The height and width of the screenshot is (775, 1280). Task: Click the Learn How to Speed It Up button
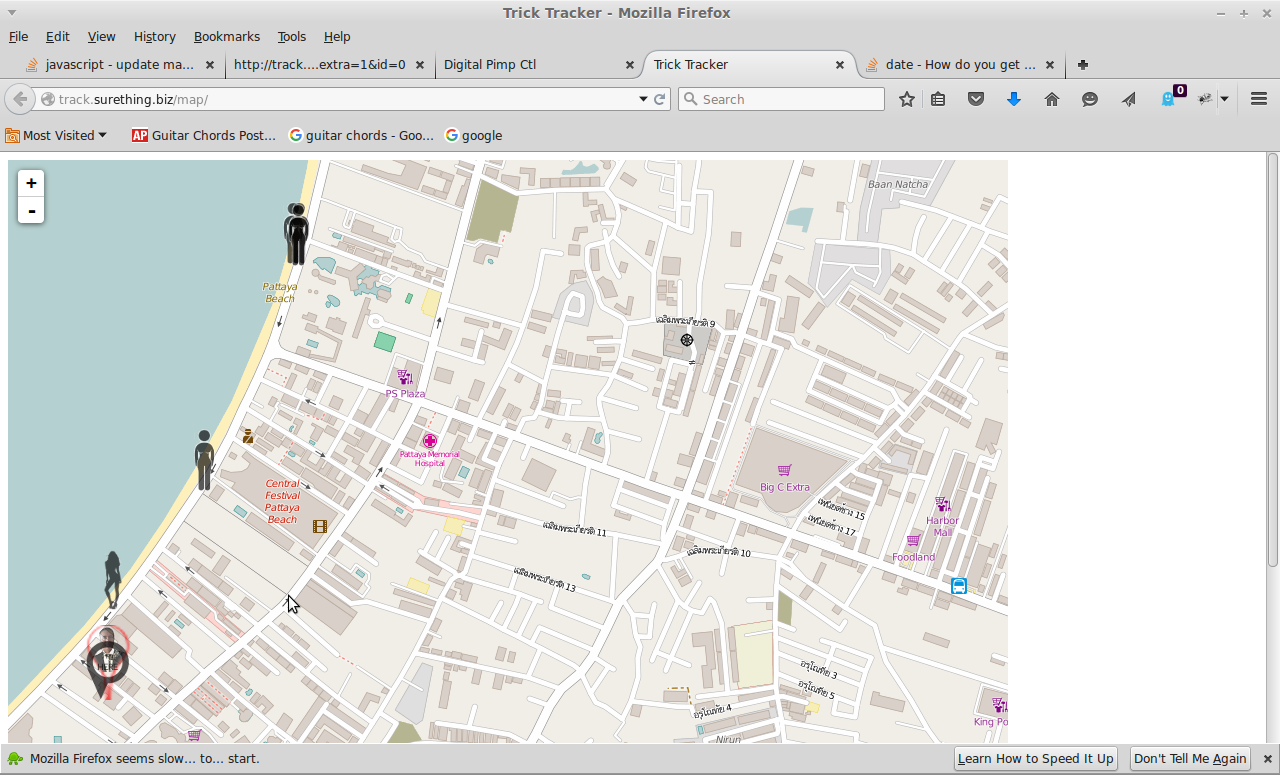pyautogui.click(x=1035, y=758)
